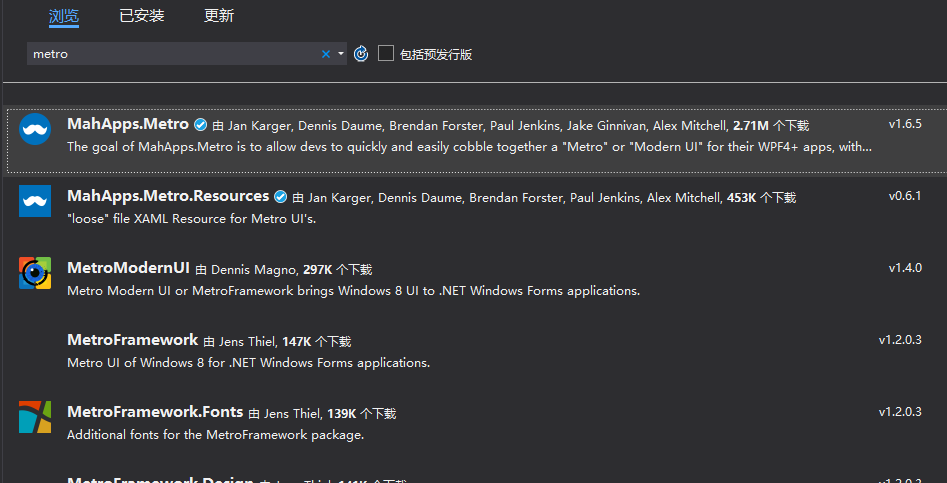Click the 297K 个下载 download count
This screenshot has width=947, height=483.
pos(337,269)
